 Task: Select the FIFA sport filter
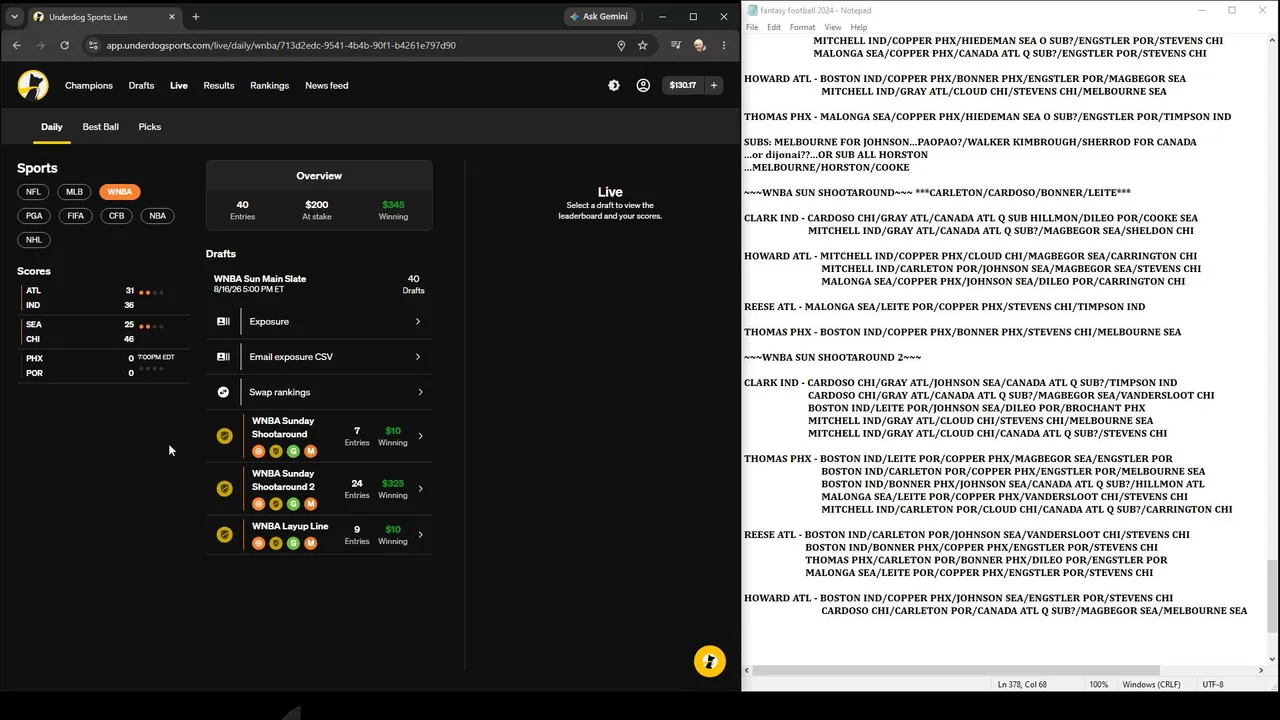pos(76,216)
